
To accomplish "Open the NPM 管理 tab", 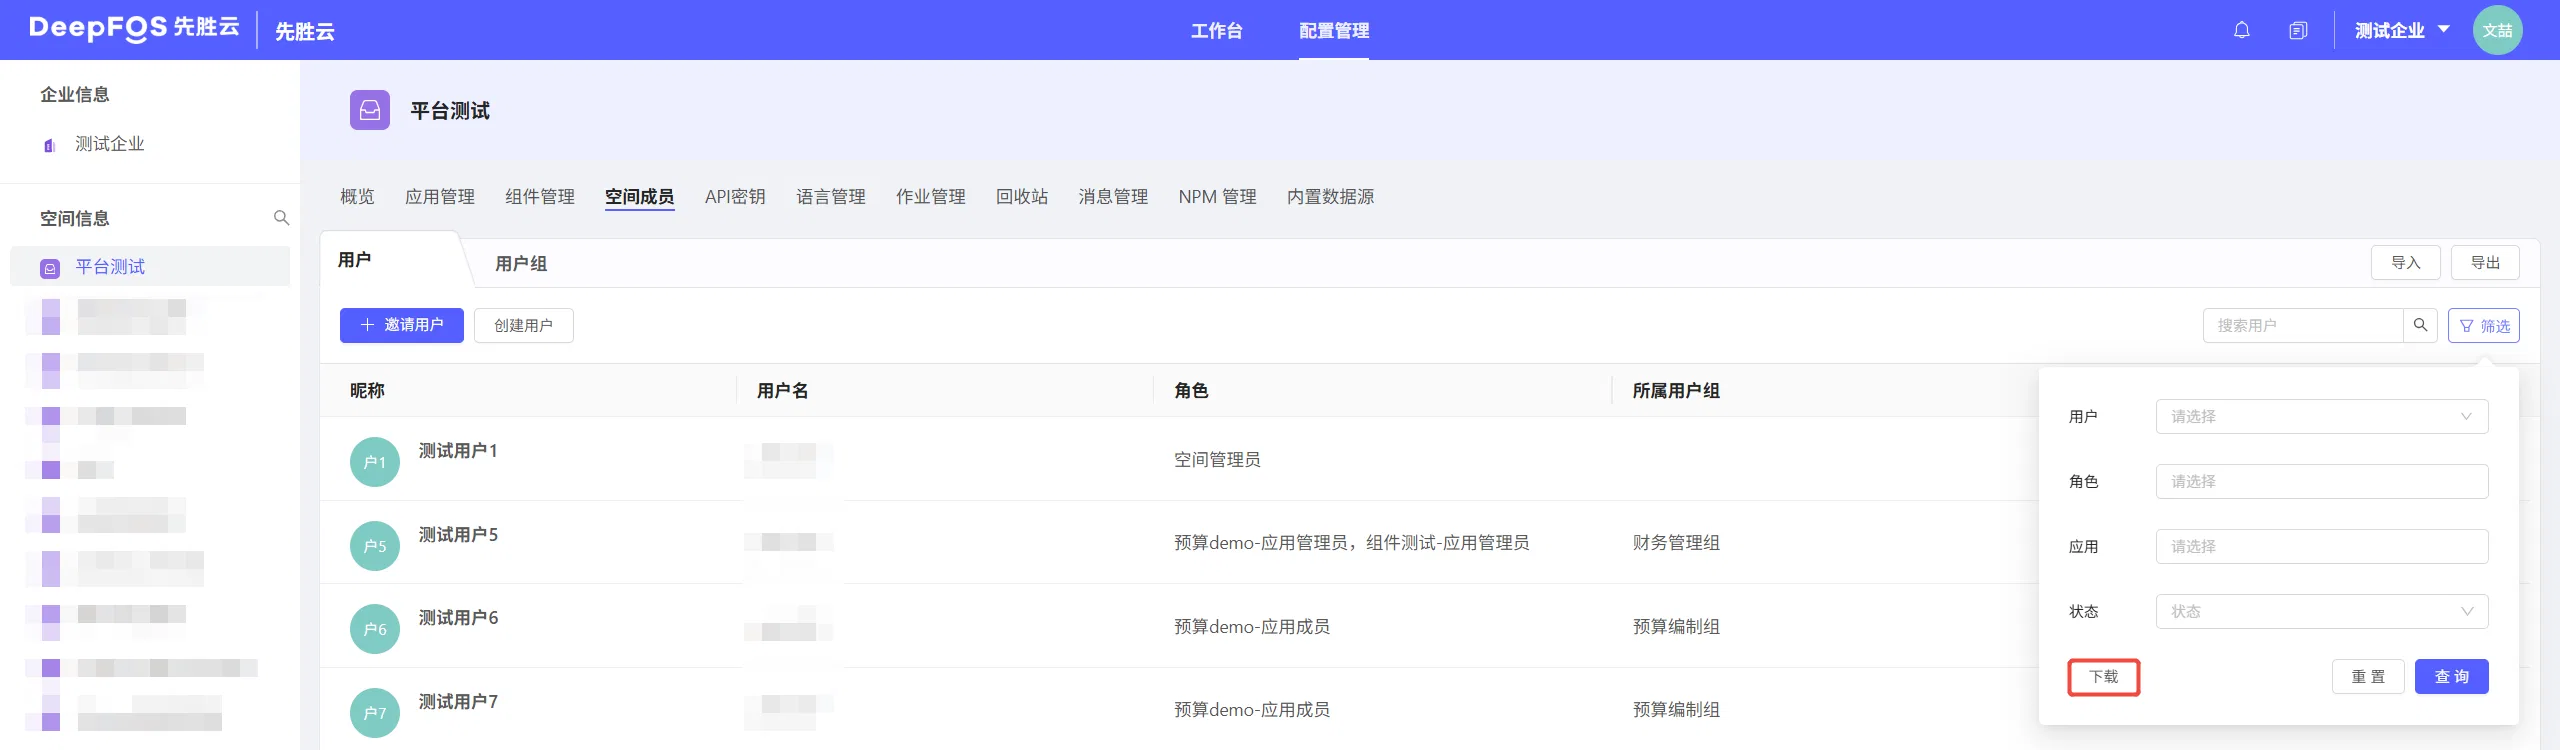I will point(1217,197).
